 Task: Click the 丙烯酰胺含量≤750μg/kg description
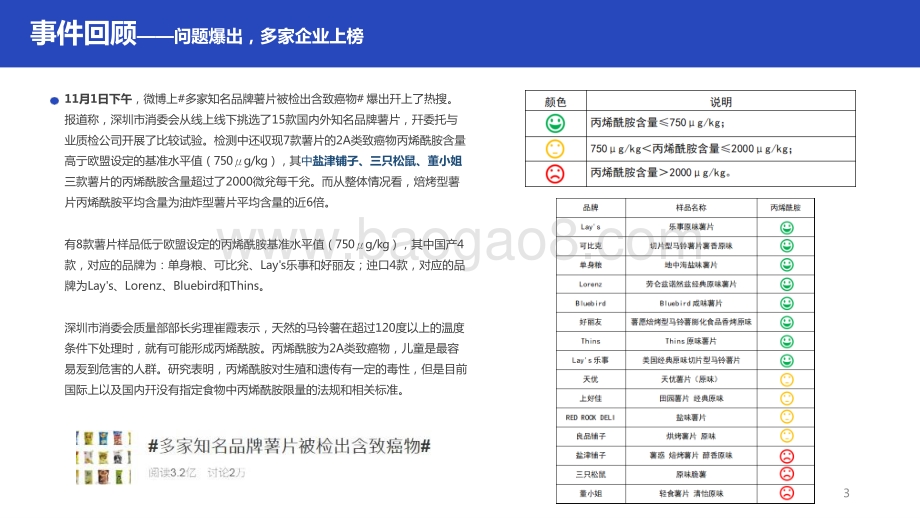[x=658, y=123]
